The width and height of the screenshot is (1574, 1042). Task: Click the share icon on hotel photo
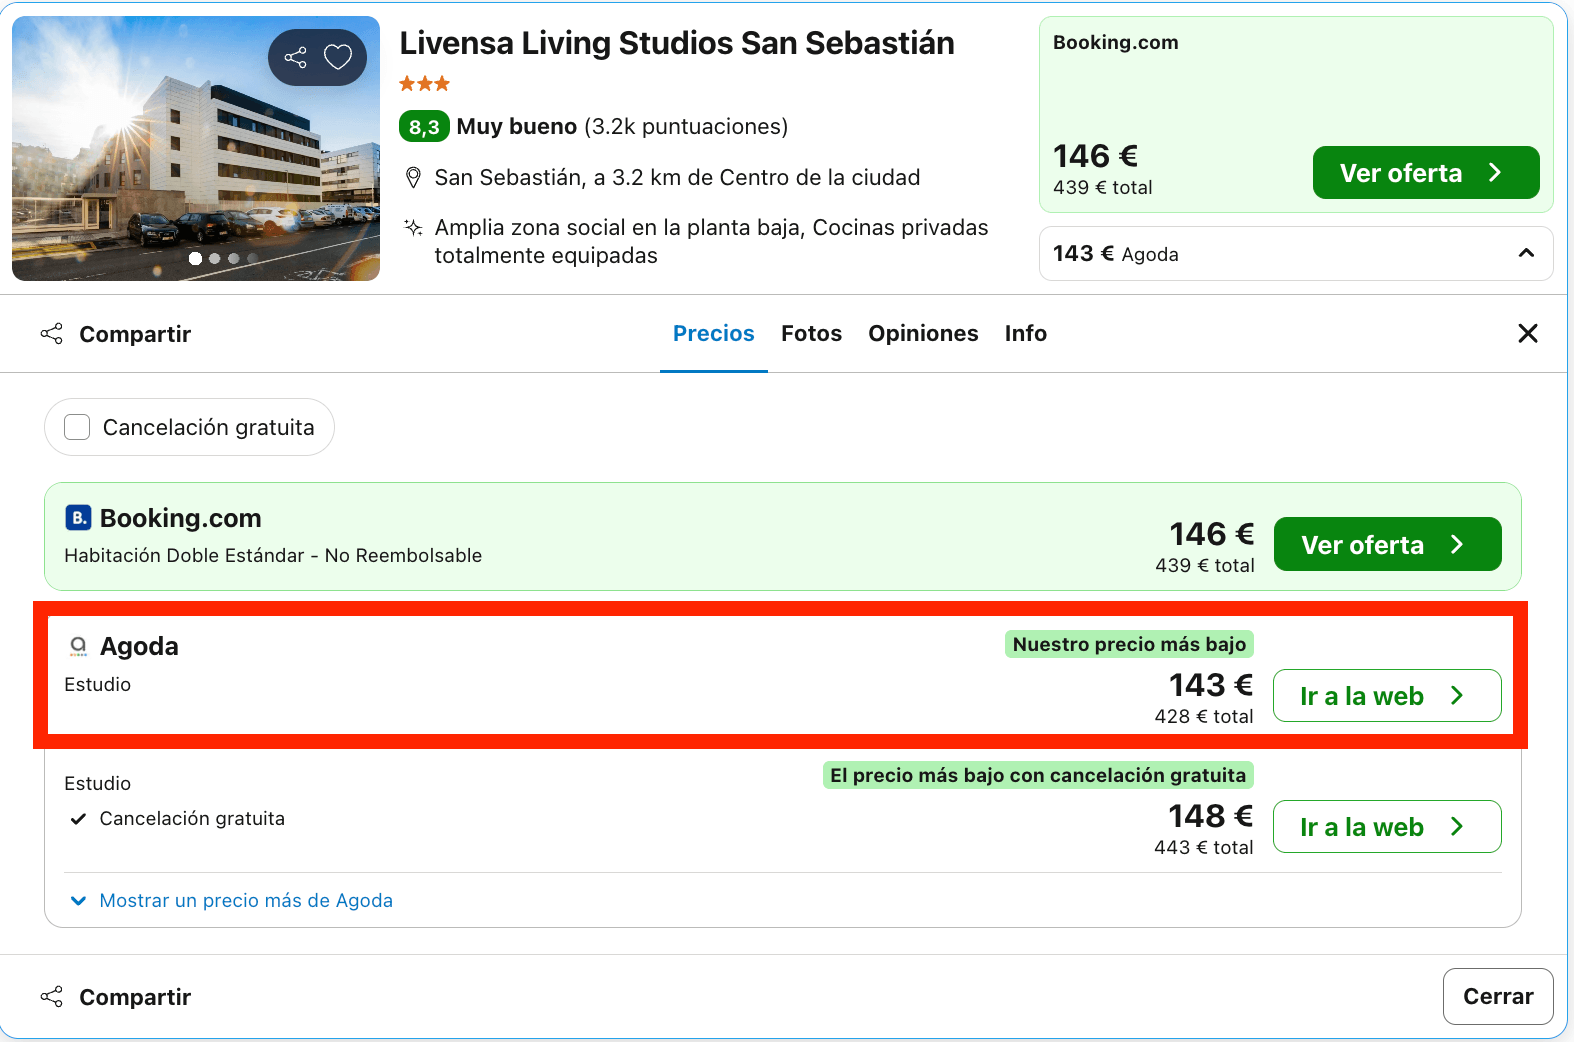pyautogui.click(x=296, y=57)
